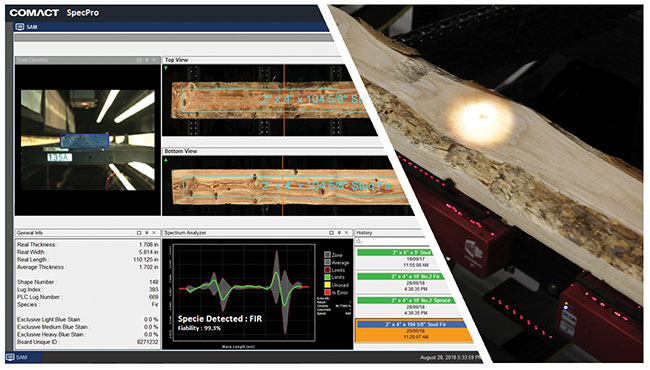Float the Spectrum Analyzer panel window
The width and height of the screenshot is (650, 370).
click(331, 233)
